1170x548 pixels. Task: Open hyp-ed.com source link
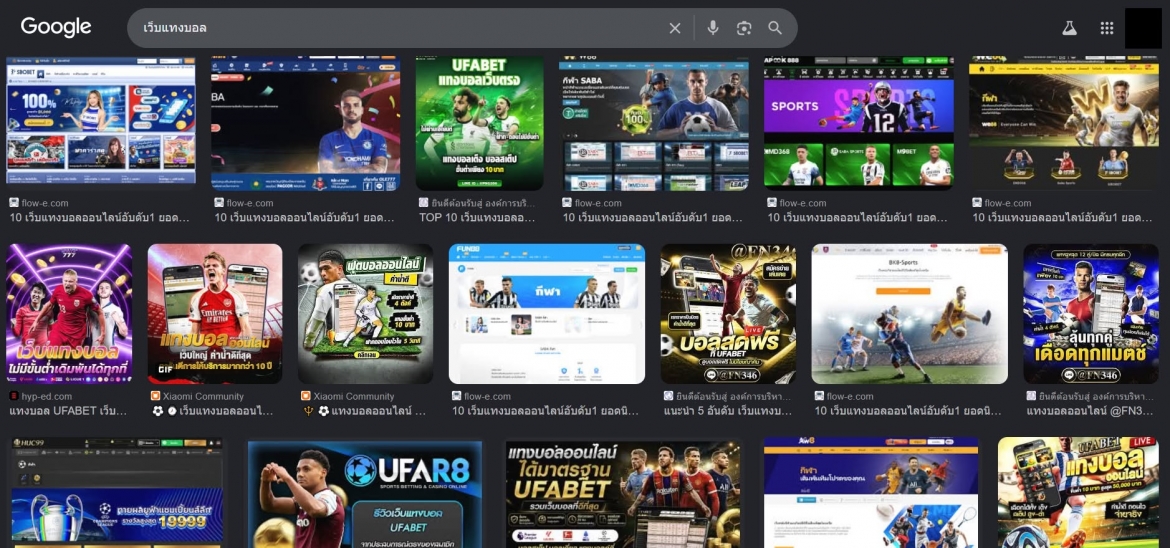47,396
